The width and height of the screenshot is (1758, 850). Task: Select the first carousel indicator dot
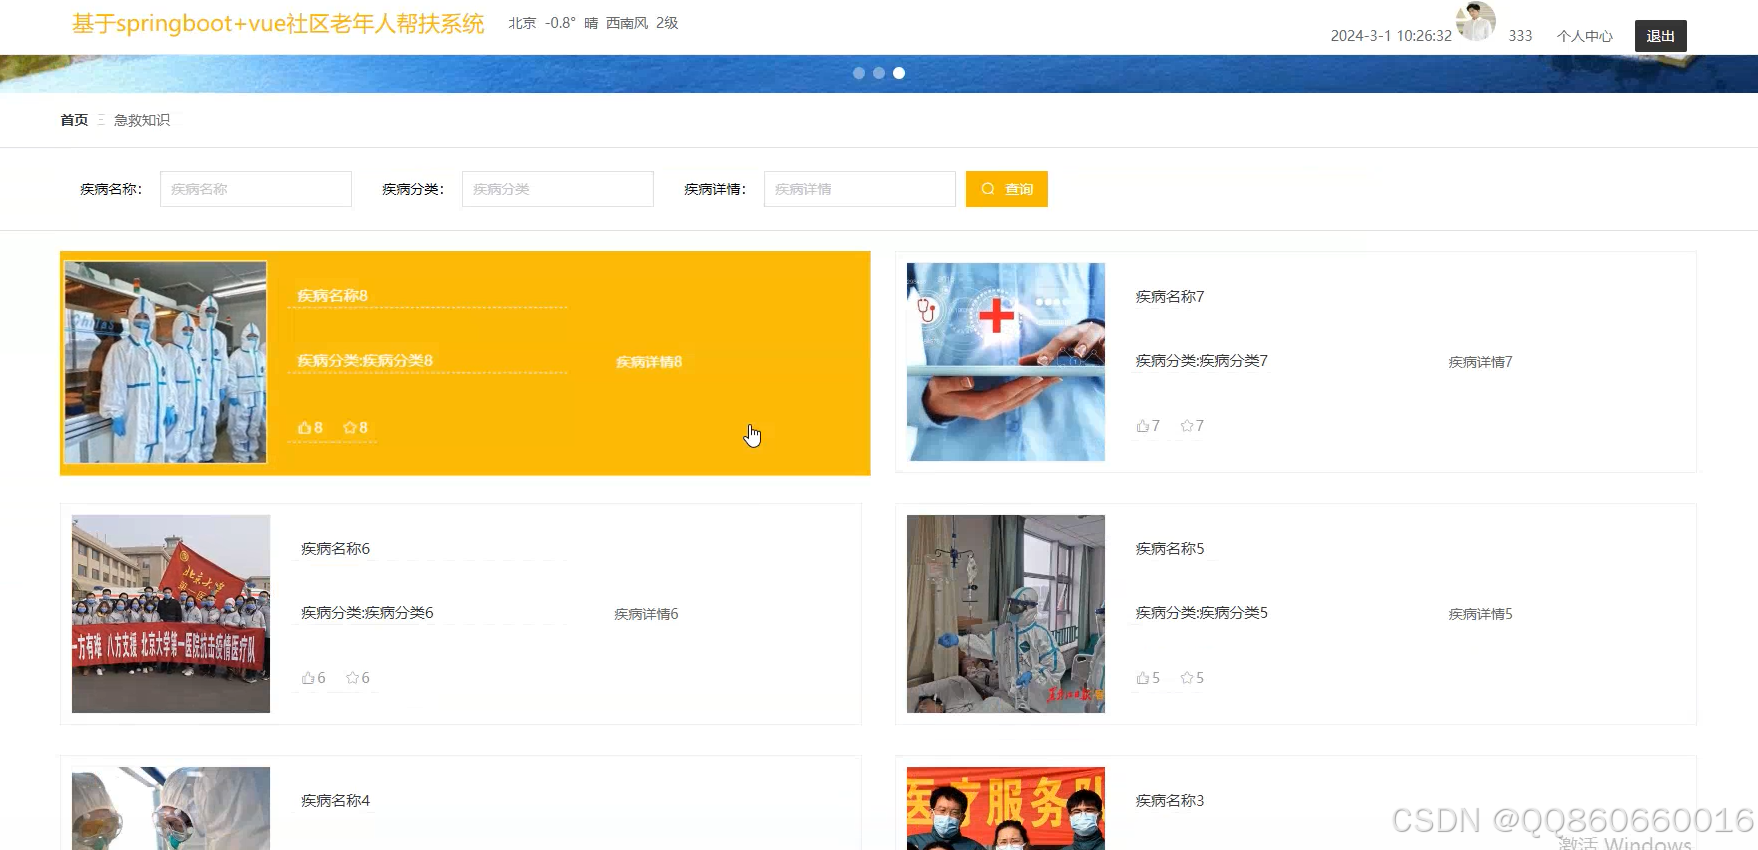pyautogui.click(x=859, y=73)
